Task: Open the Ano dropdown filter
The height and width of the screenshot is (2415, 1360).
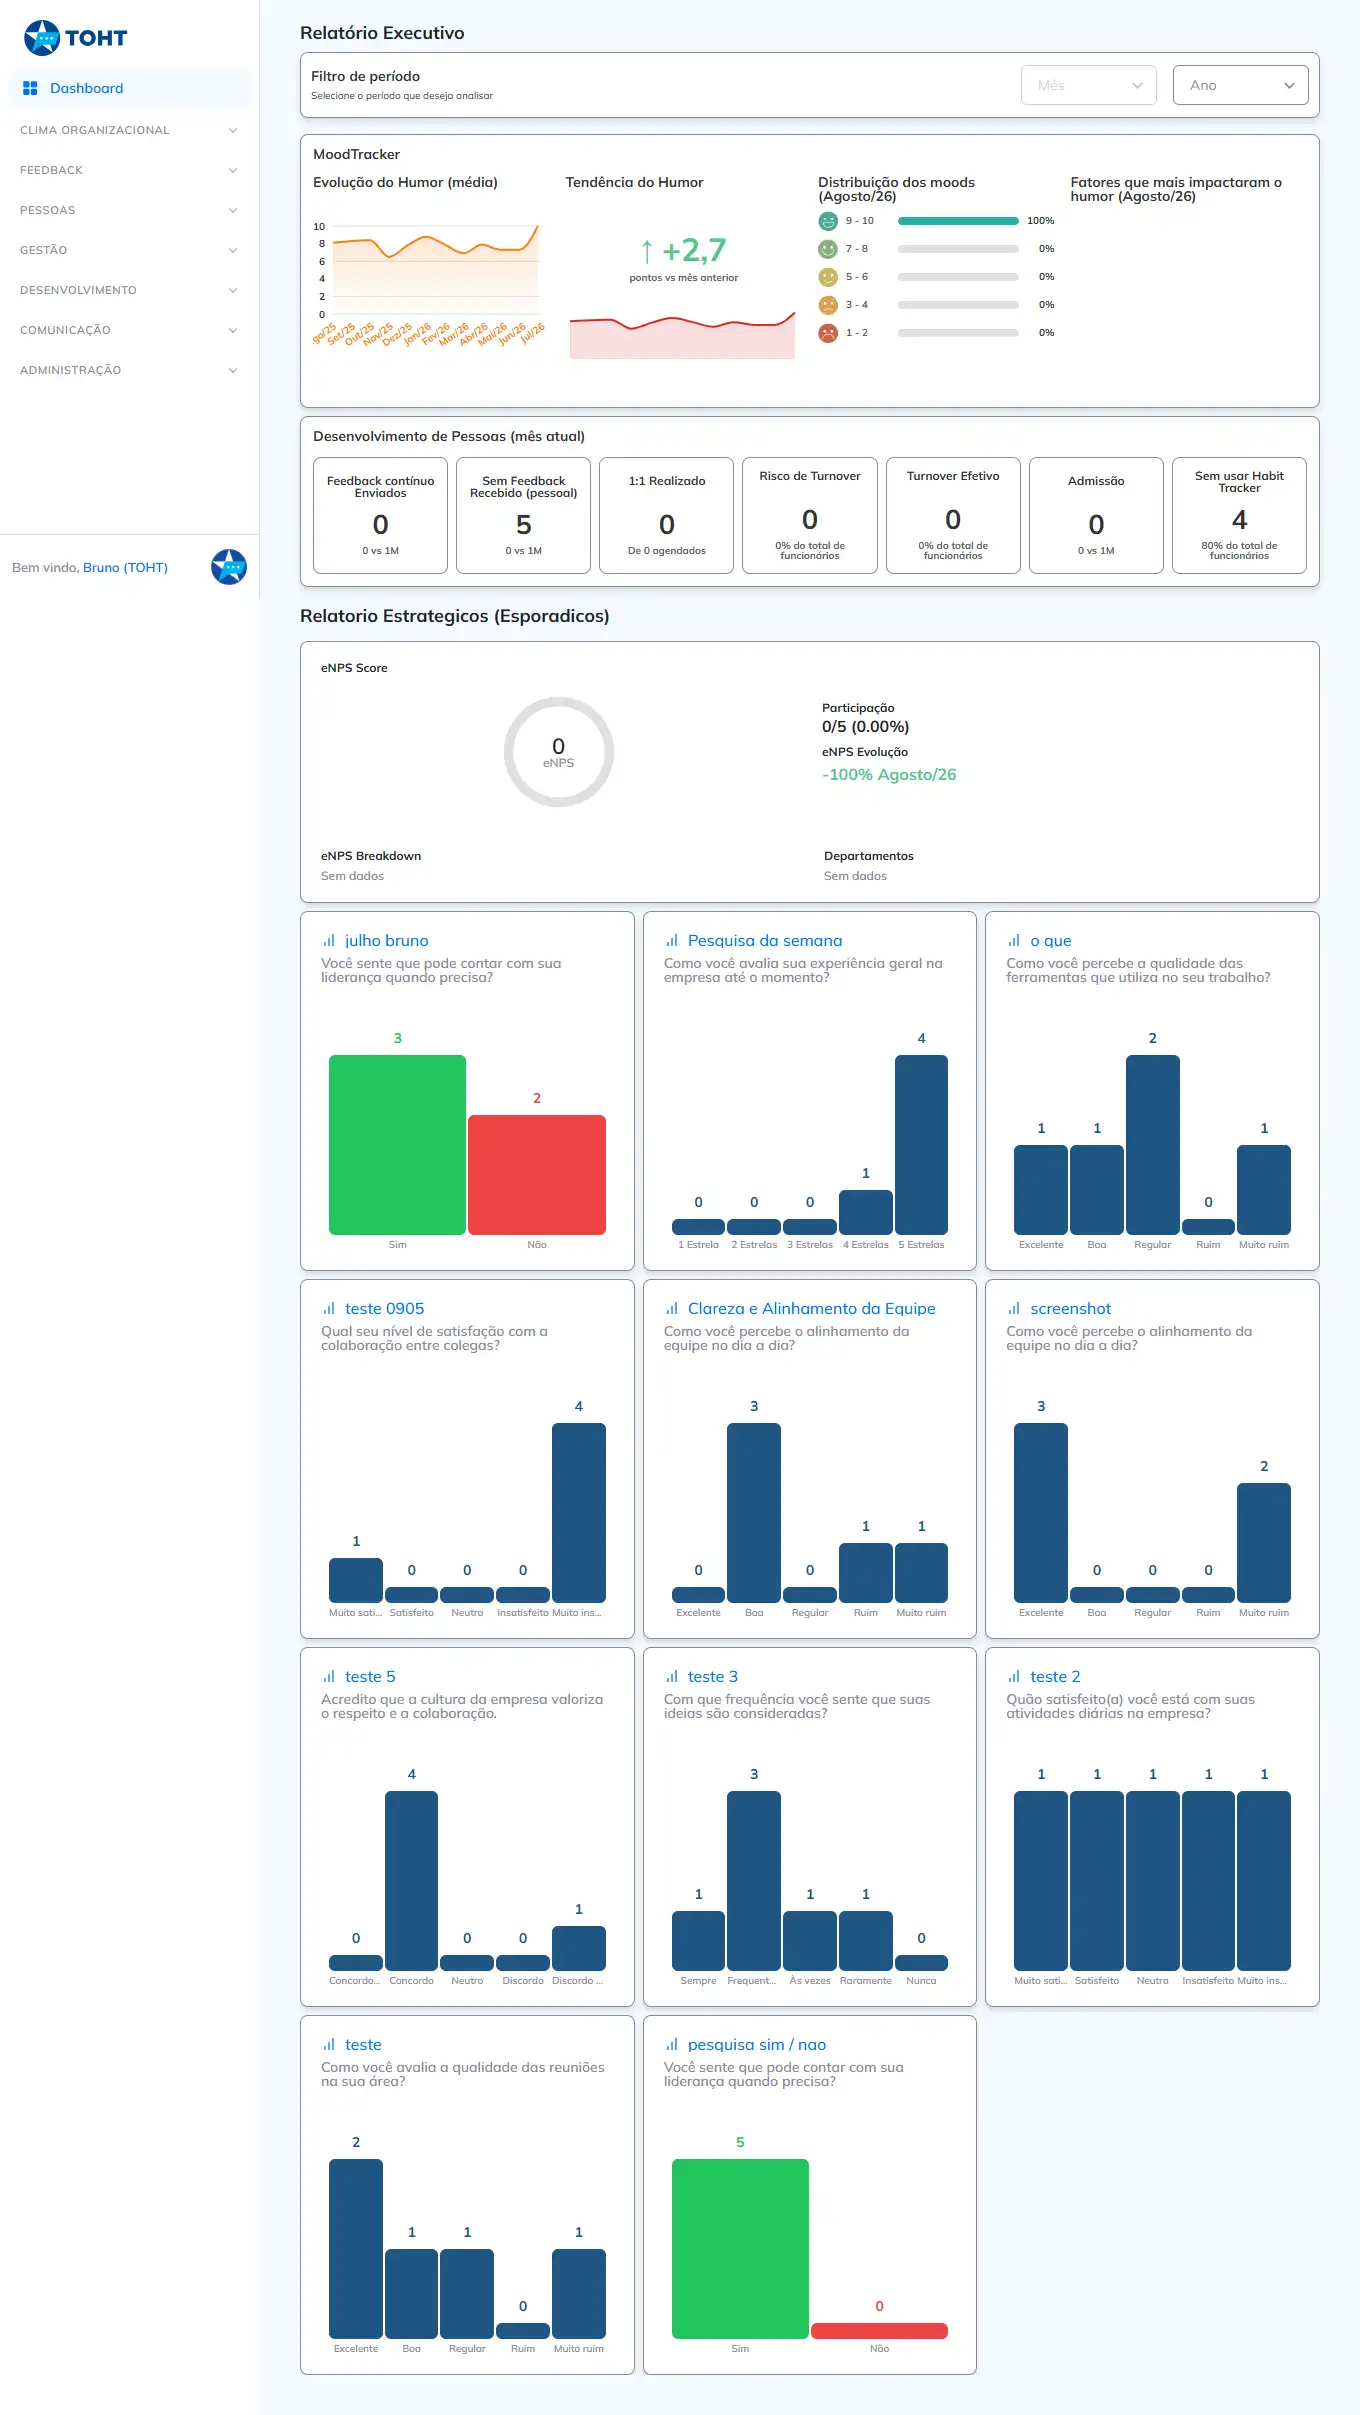Action: coord(1241,85)
